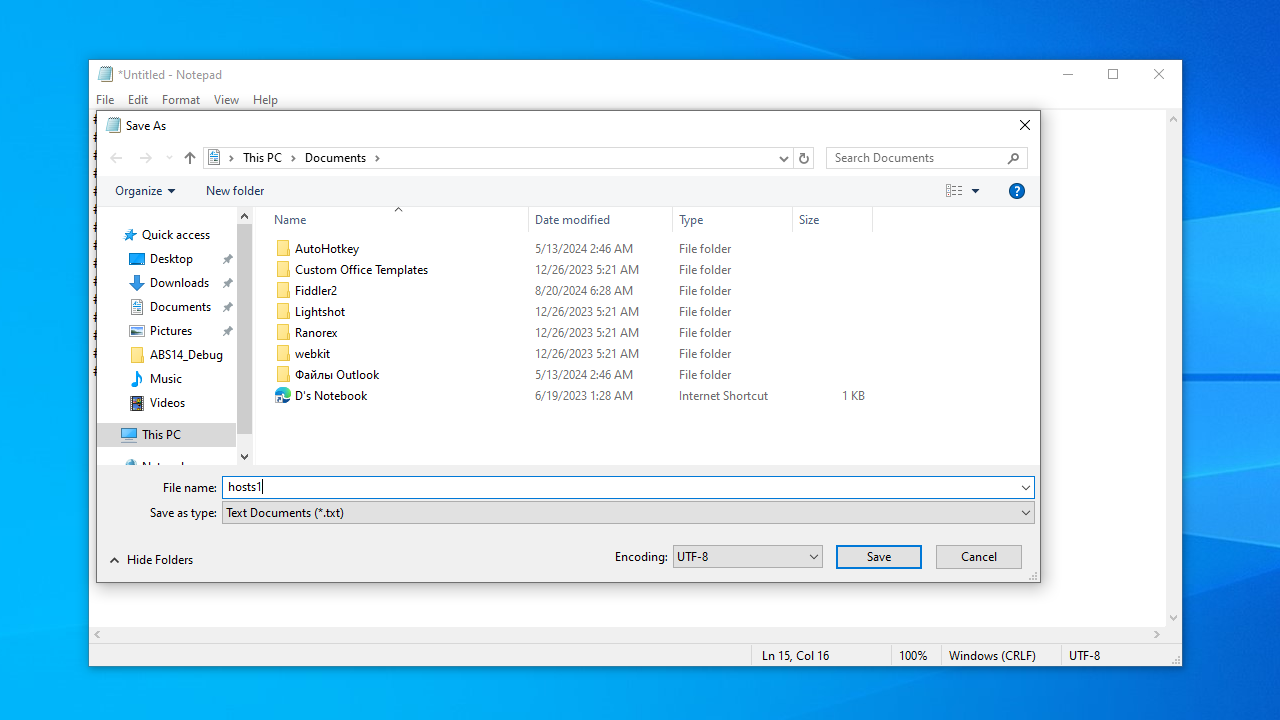
Task: Click the Downloads icon in Quick access
Action: coord(137,283)
